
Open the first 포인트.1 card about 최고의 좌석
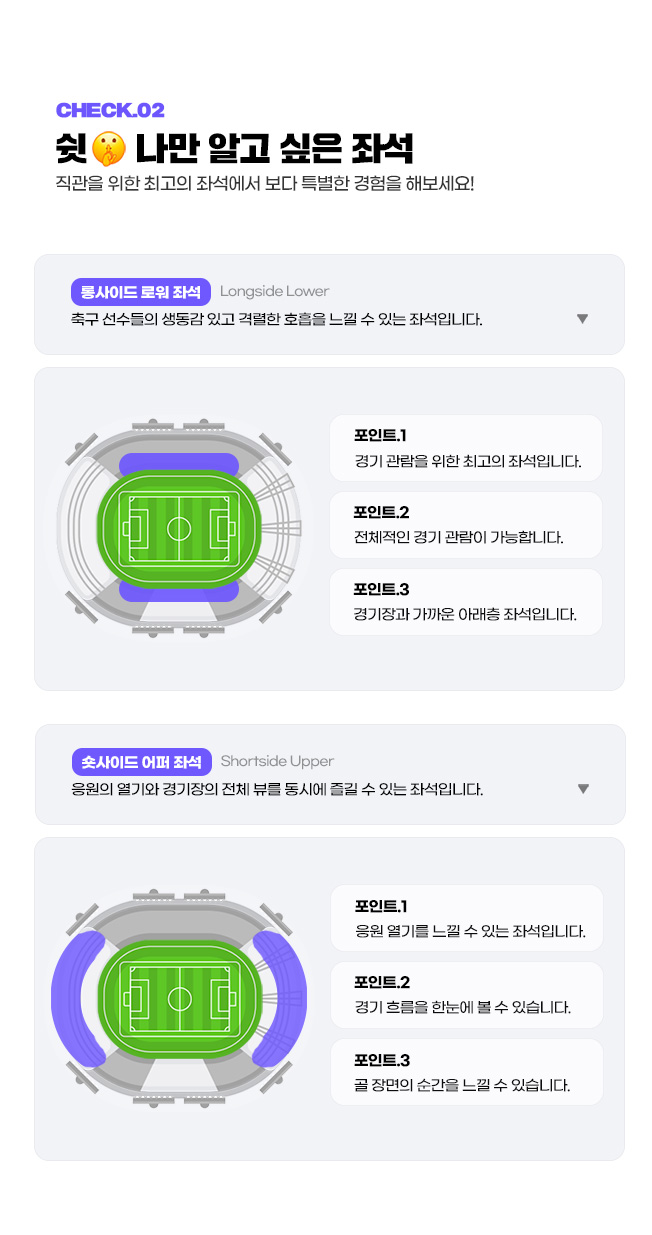pos(466,449)
